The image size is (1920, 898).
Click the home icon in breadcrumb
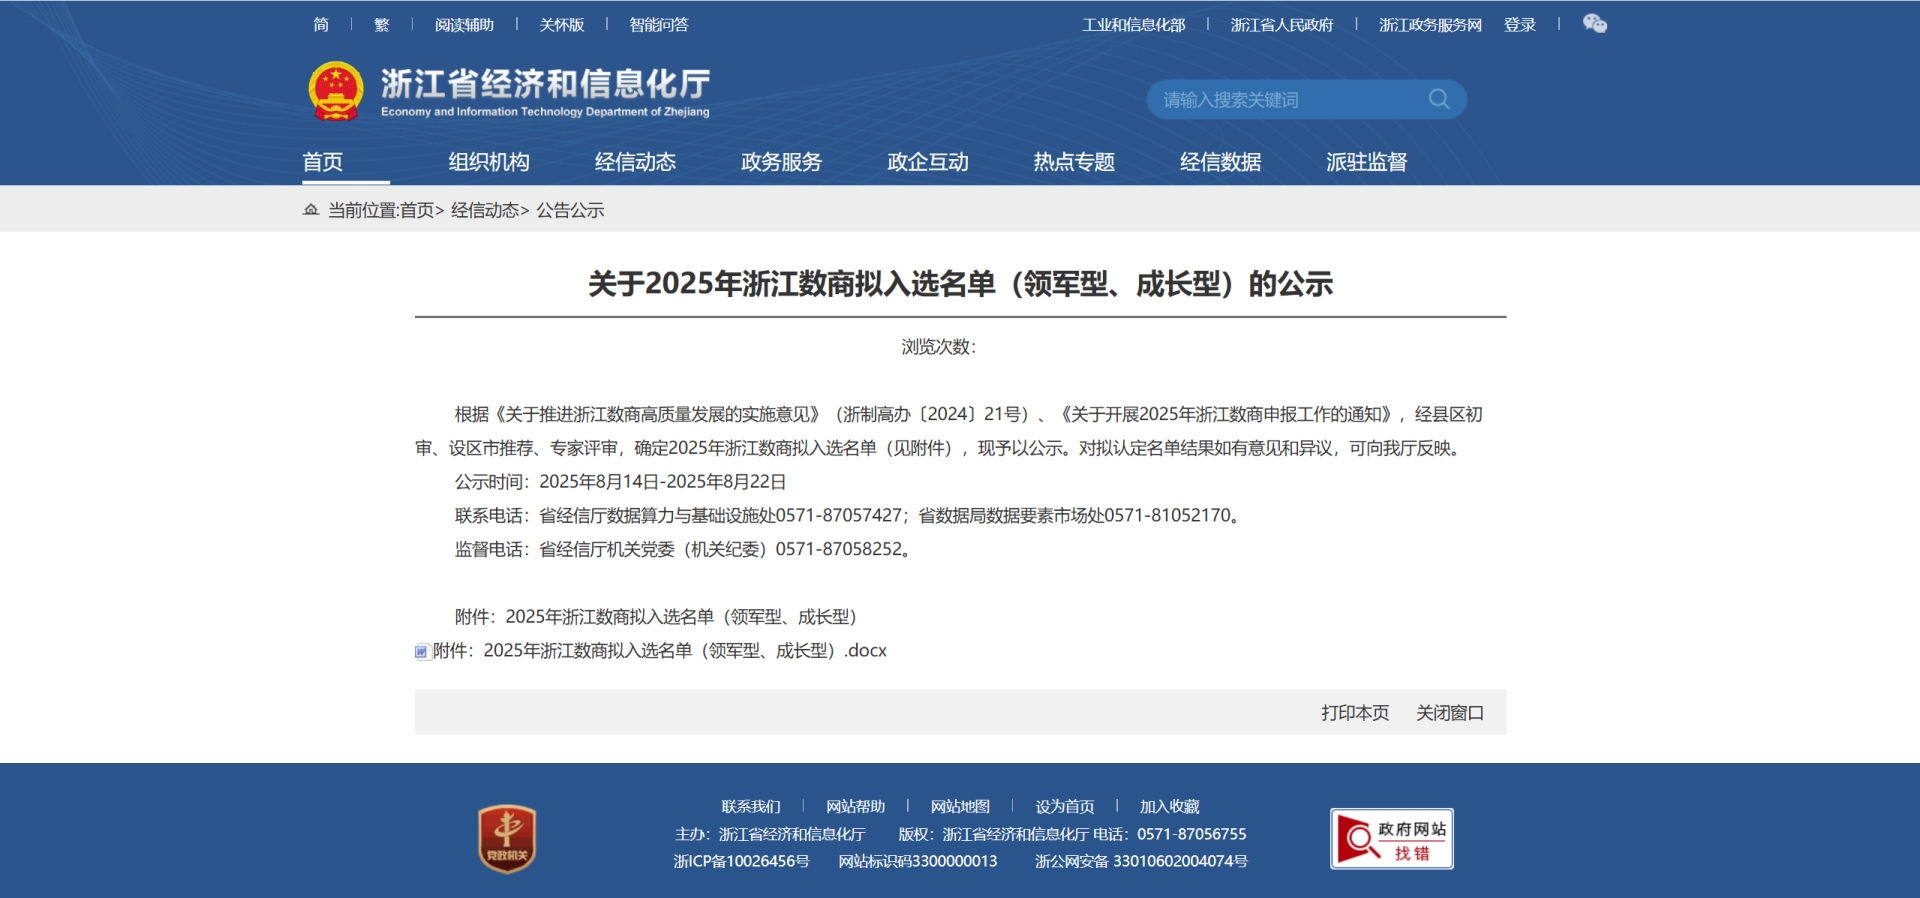(311, 210)
